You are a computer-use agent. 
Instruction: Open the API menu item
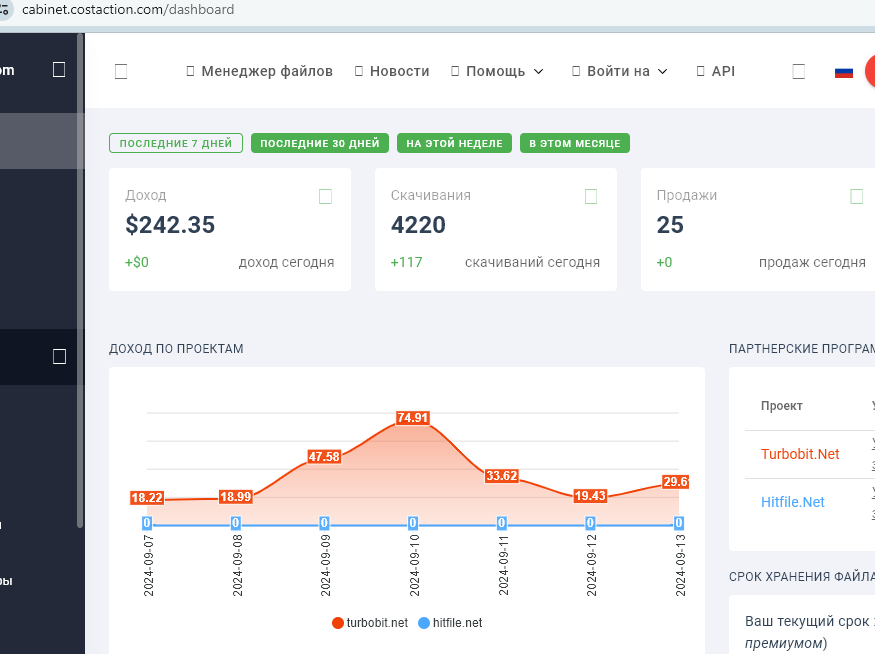coord(716,71)
